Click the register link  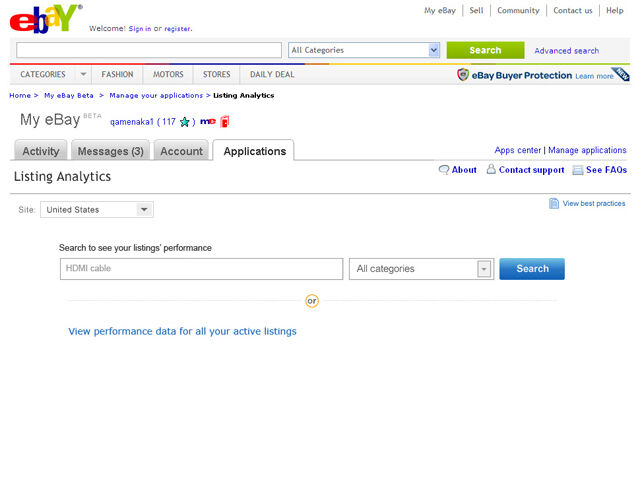pyautogui.click(x=177, y=29)
